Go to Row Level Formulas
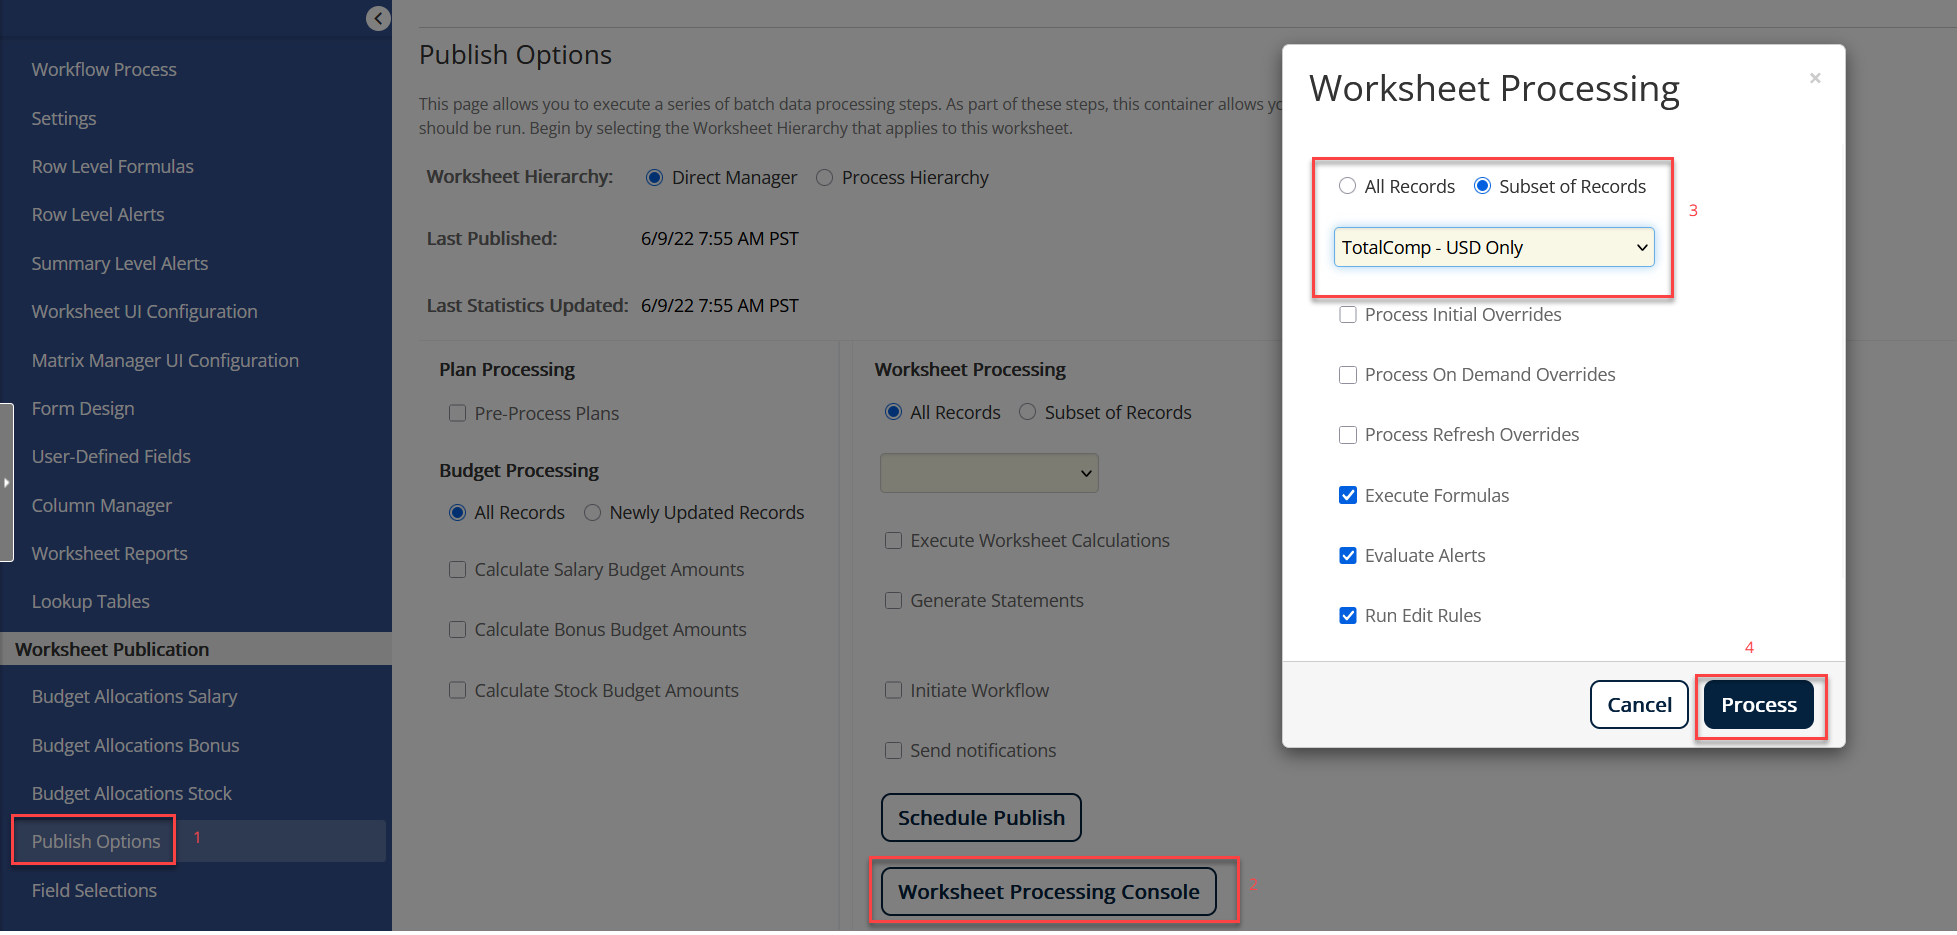The image size is (1957, 935). click(112, 166)
